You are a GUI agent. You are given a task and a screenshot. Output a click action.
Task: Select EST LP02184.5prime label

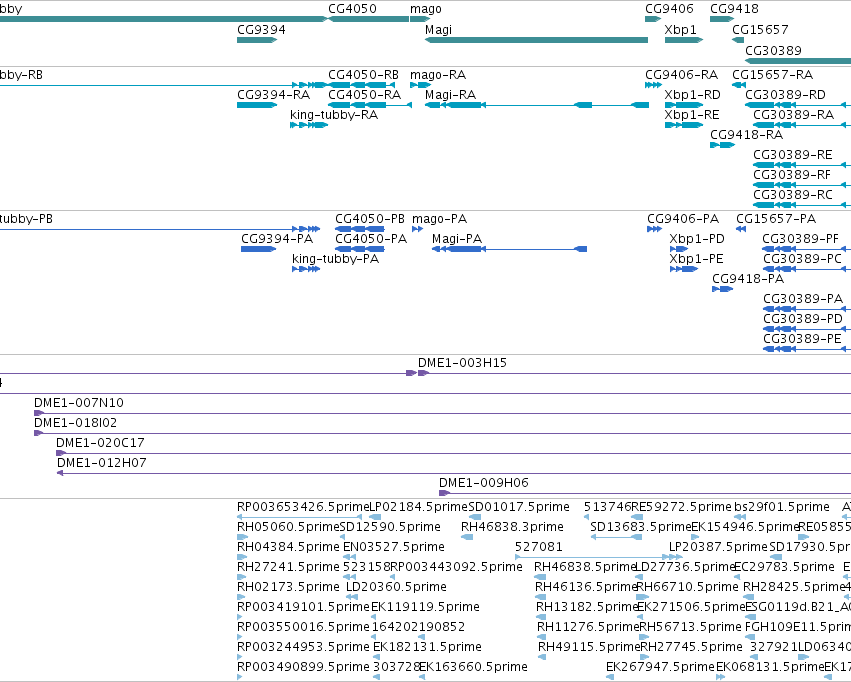click(418, 508)
